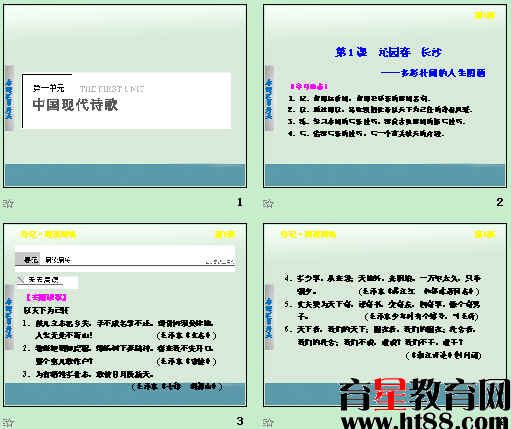511x429 pixels.
Task: Click the 有星教育网 watermark logo
Action: point(424,394)
